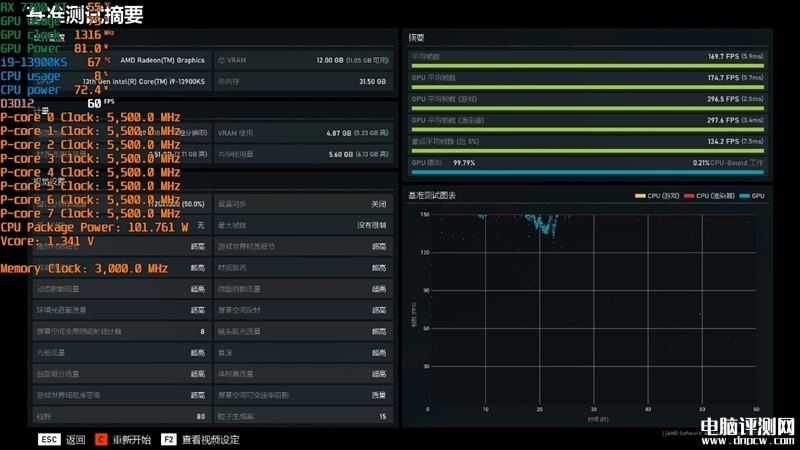Click the 13th Gen Intel Core i9-13900KS row
This screenshot has height=450, width=800.
pos(122,82)
